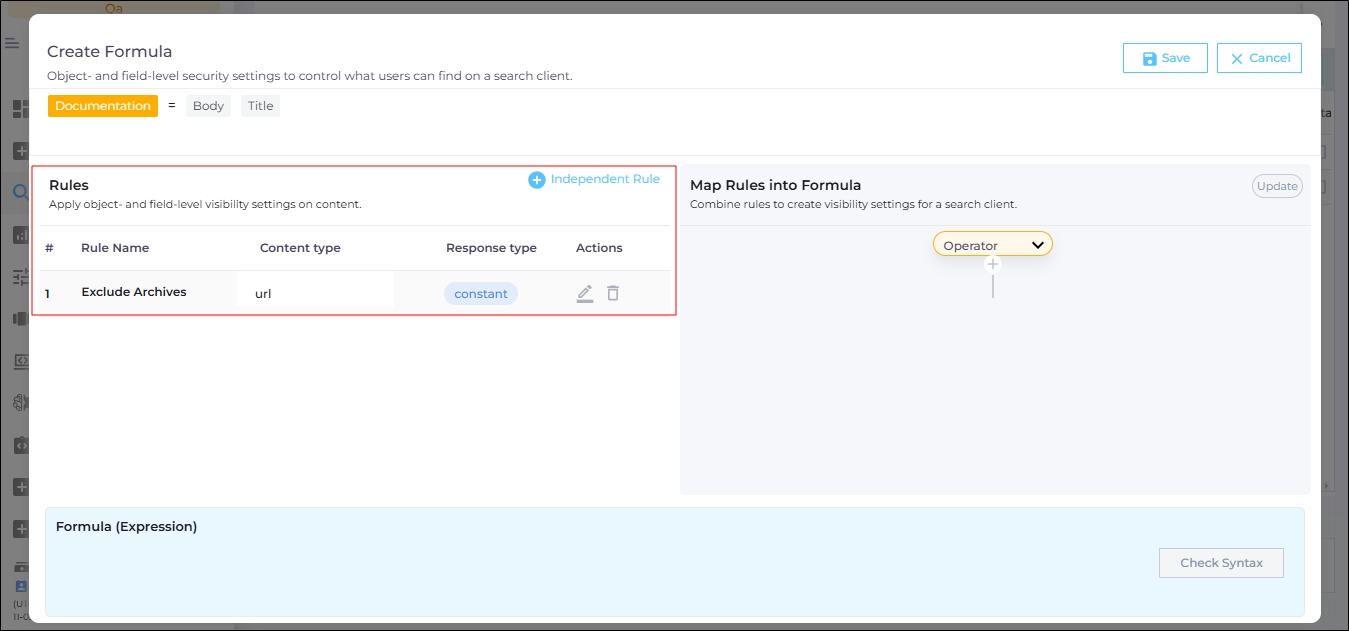Click the X icon in the Cancel button
The image size is (1349, 631).
coord(1237,59)
